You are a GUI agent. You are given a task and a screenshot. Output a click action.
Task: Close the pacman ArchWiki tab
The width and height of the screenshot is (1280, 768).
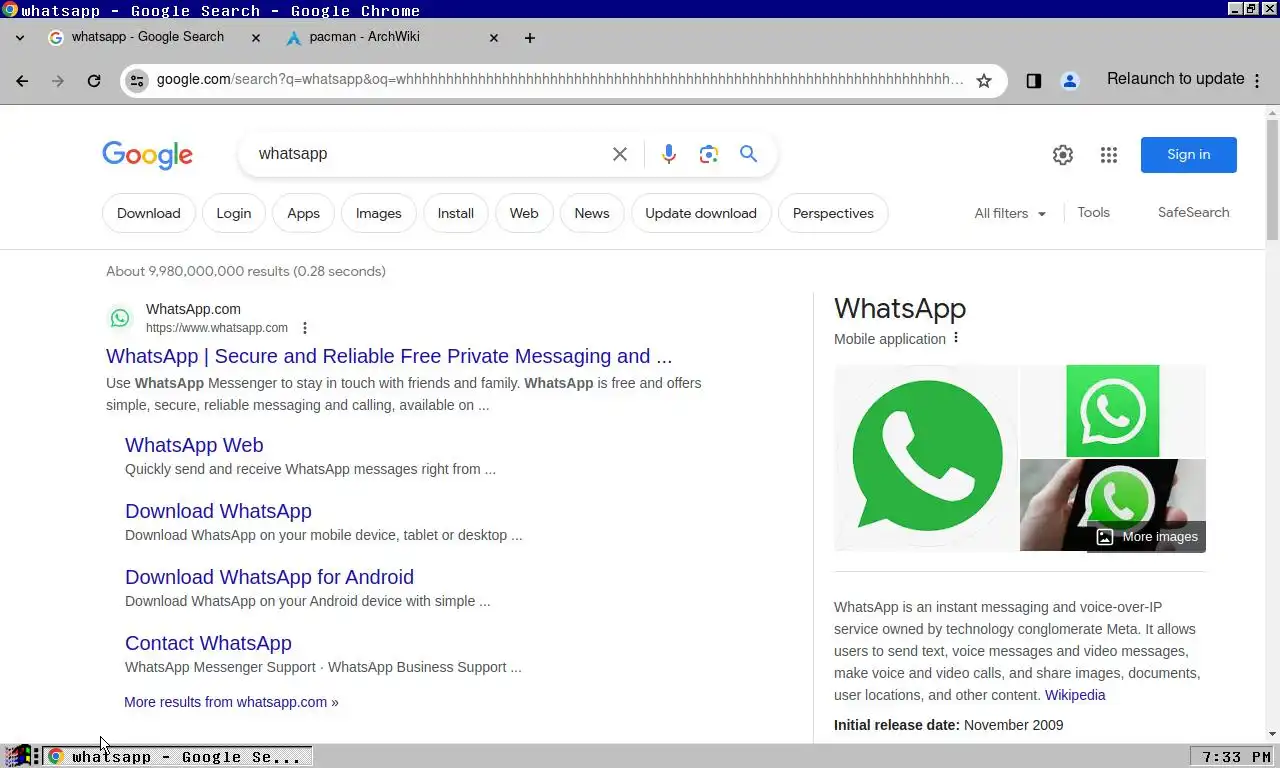pos(493,38)
